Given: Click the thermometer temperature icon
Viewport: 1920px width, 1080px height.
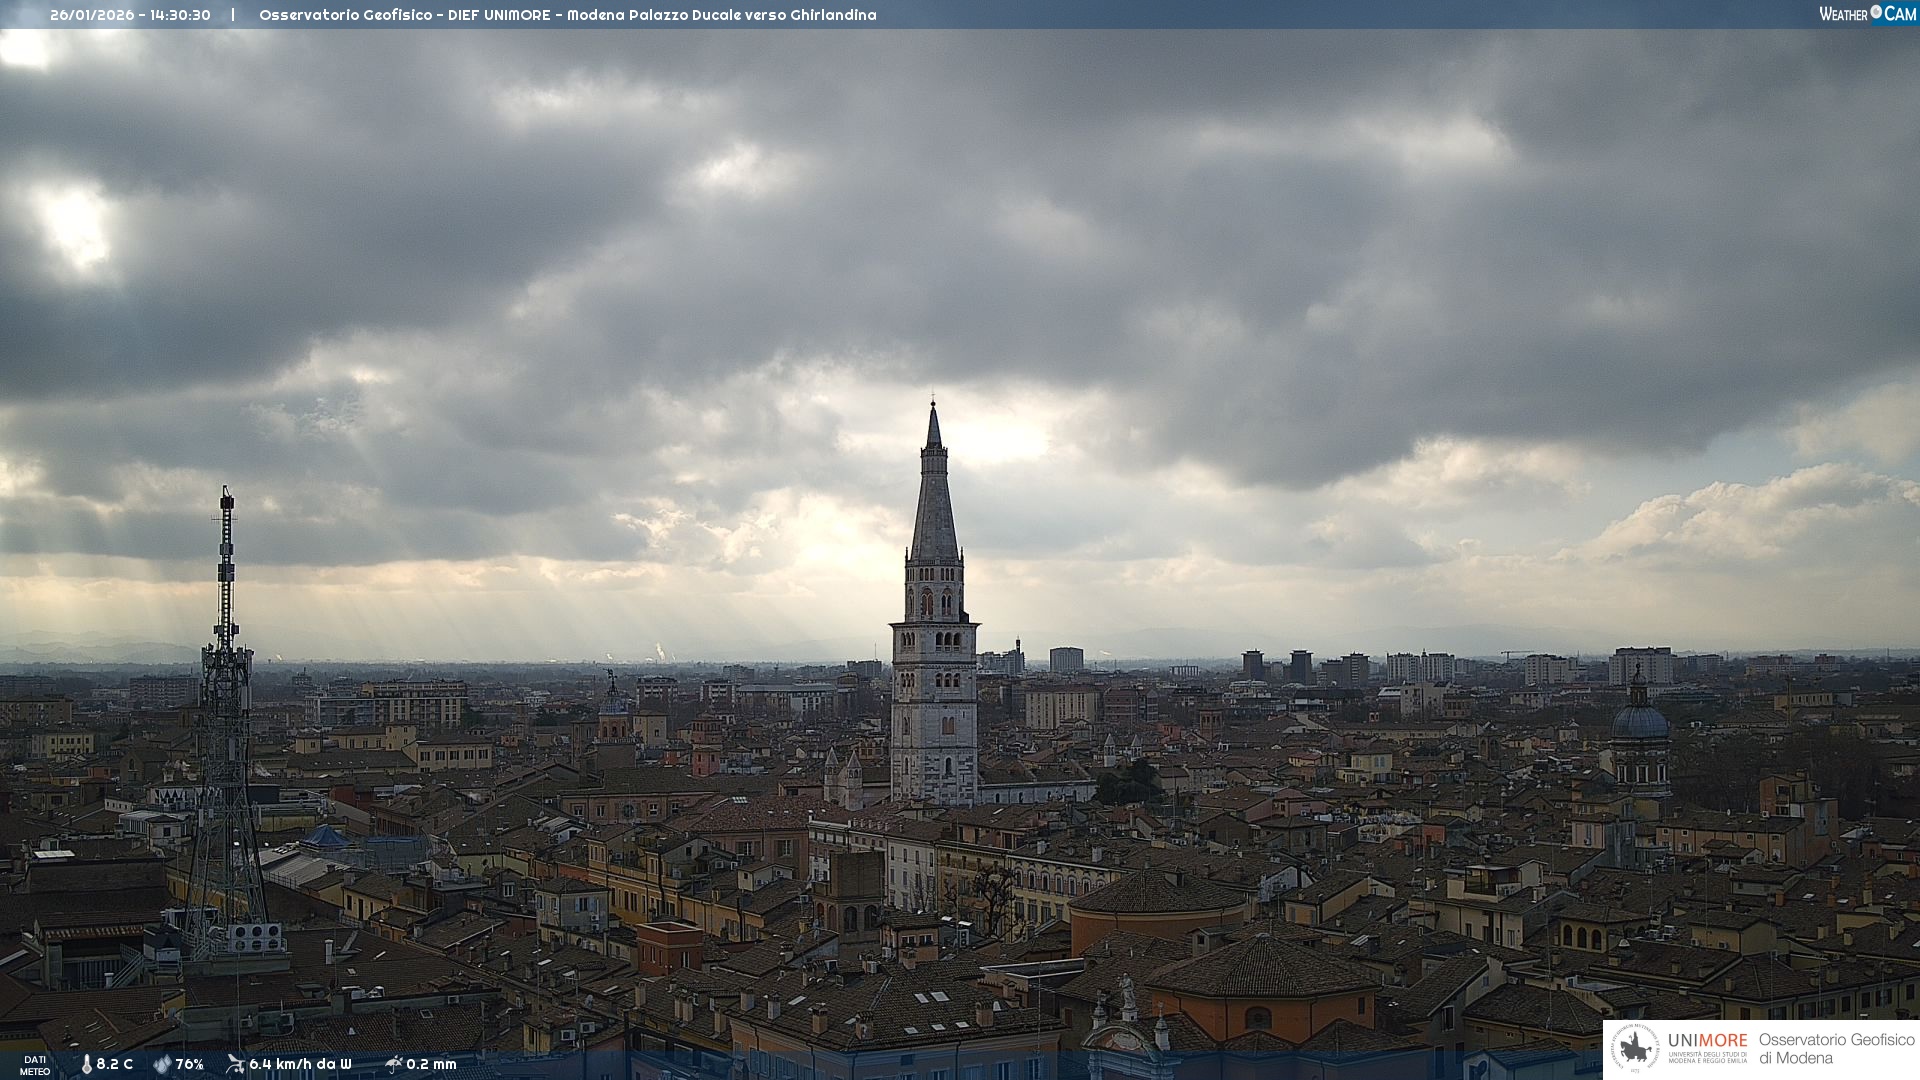Looking at the screenshot, I should tap(87, 1065).
